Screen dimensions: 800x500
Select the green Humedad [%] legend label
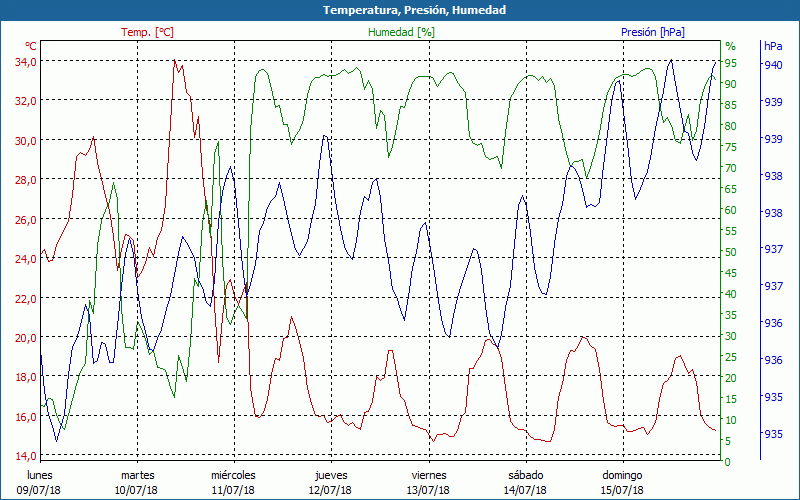[402, 32]
